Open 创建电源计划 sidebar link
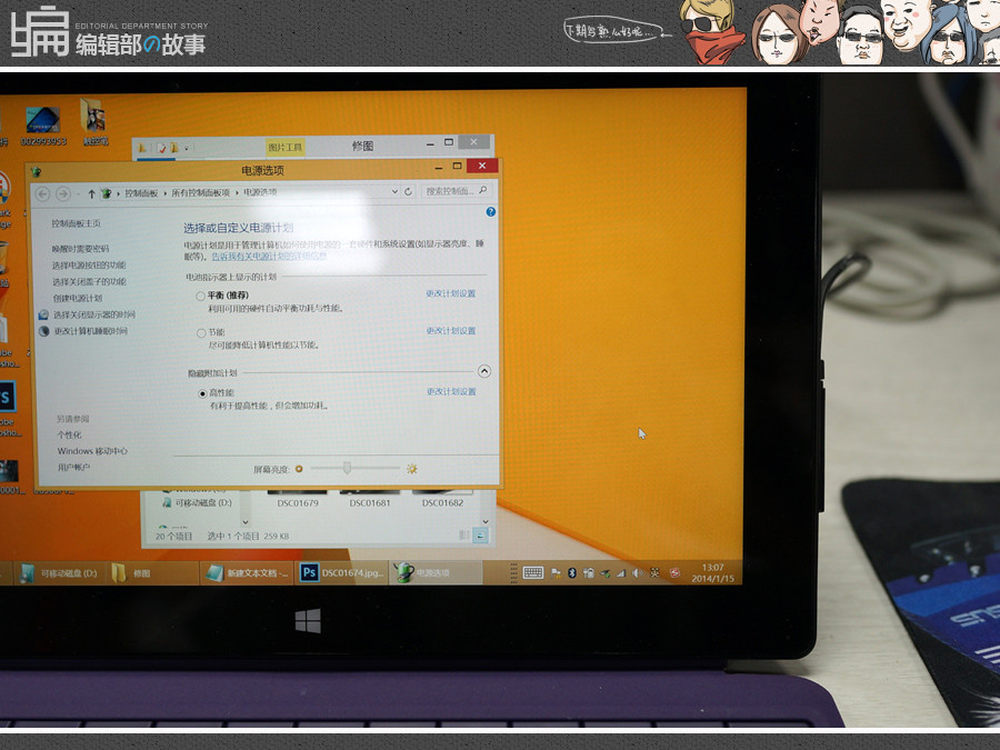 (78, 298)
